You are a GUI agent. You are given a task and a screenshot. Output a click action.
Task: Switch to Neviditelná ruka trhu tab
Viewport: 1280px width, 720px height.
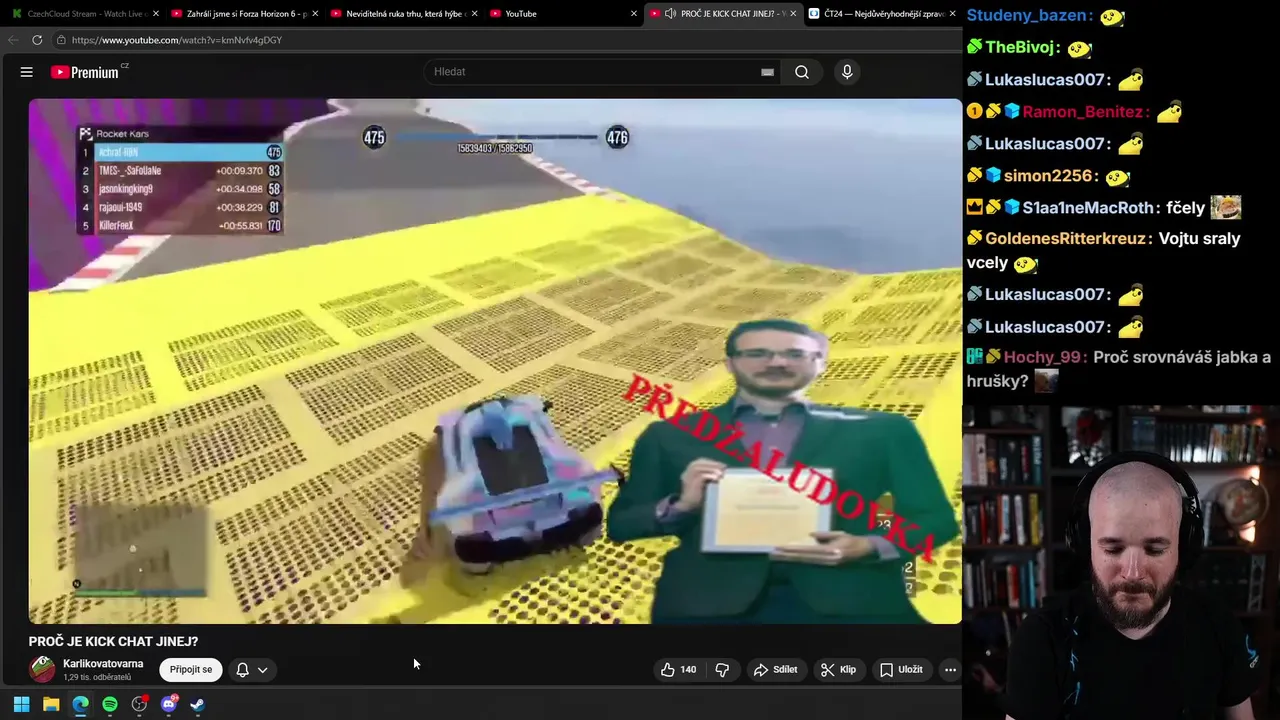click(402, 14)
